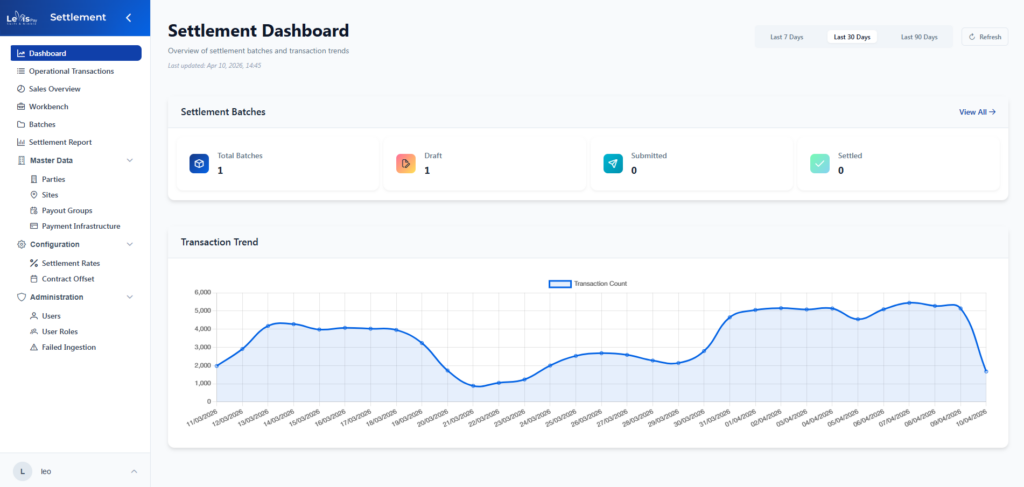Screen dimensions: 1024x487
Task: Expand the leo user menu
Action: pos(134,470)
